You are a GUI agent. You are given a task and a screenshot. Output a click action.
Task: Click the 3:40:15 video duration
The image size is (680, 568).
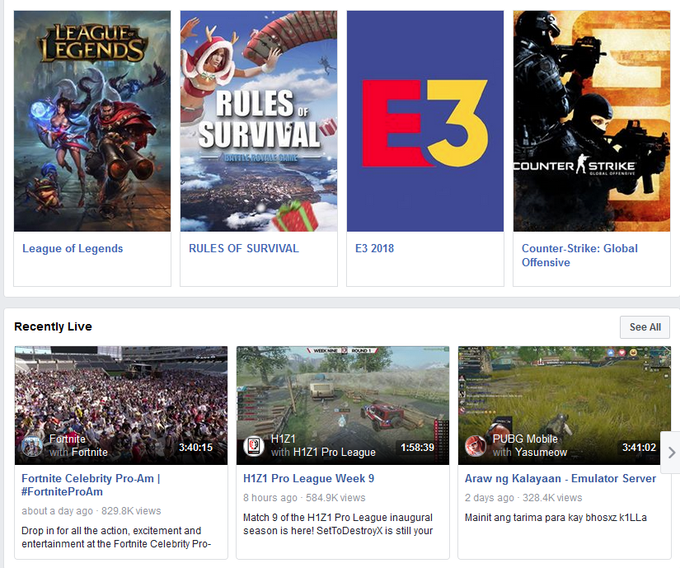pos(196,447)
